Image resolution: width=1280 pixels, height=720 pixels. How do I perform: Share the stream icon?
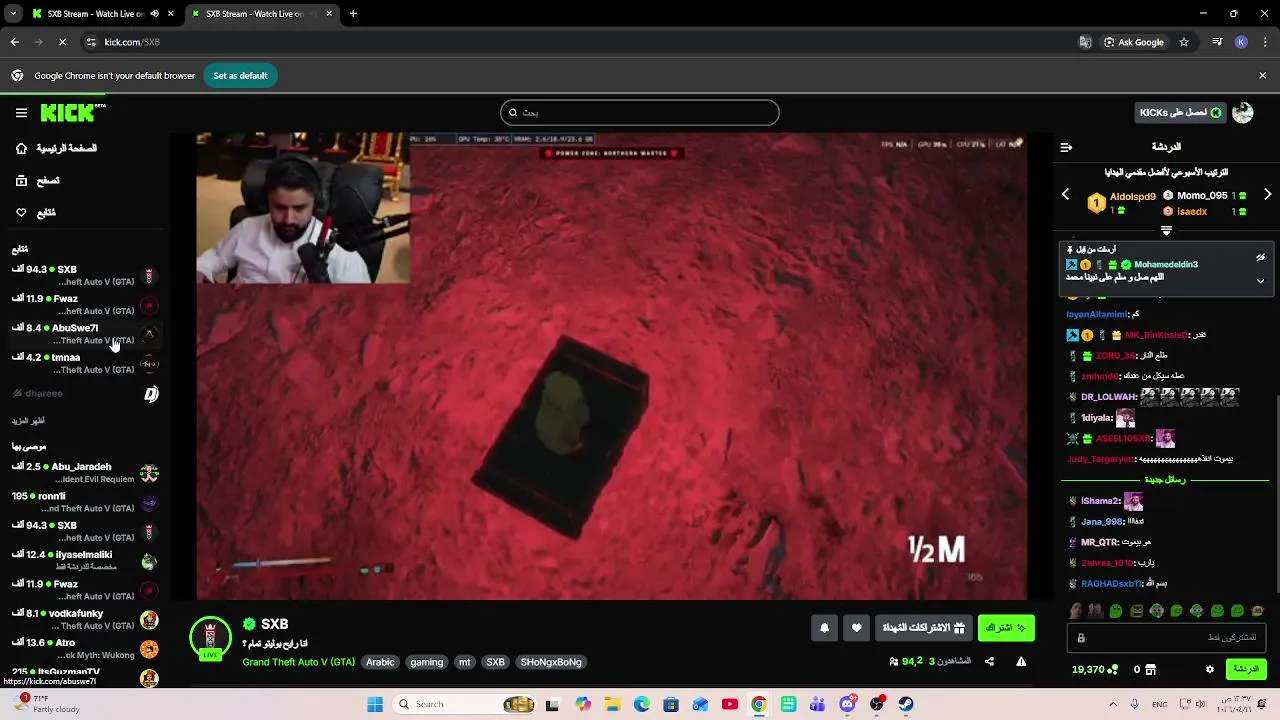[989, 661]
